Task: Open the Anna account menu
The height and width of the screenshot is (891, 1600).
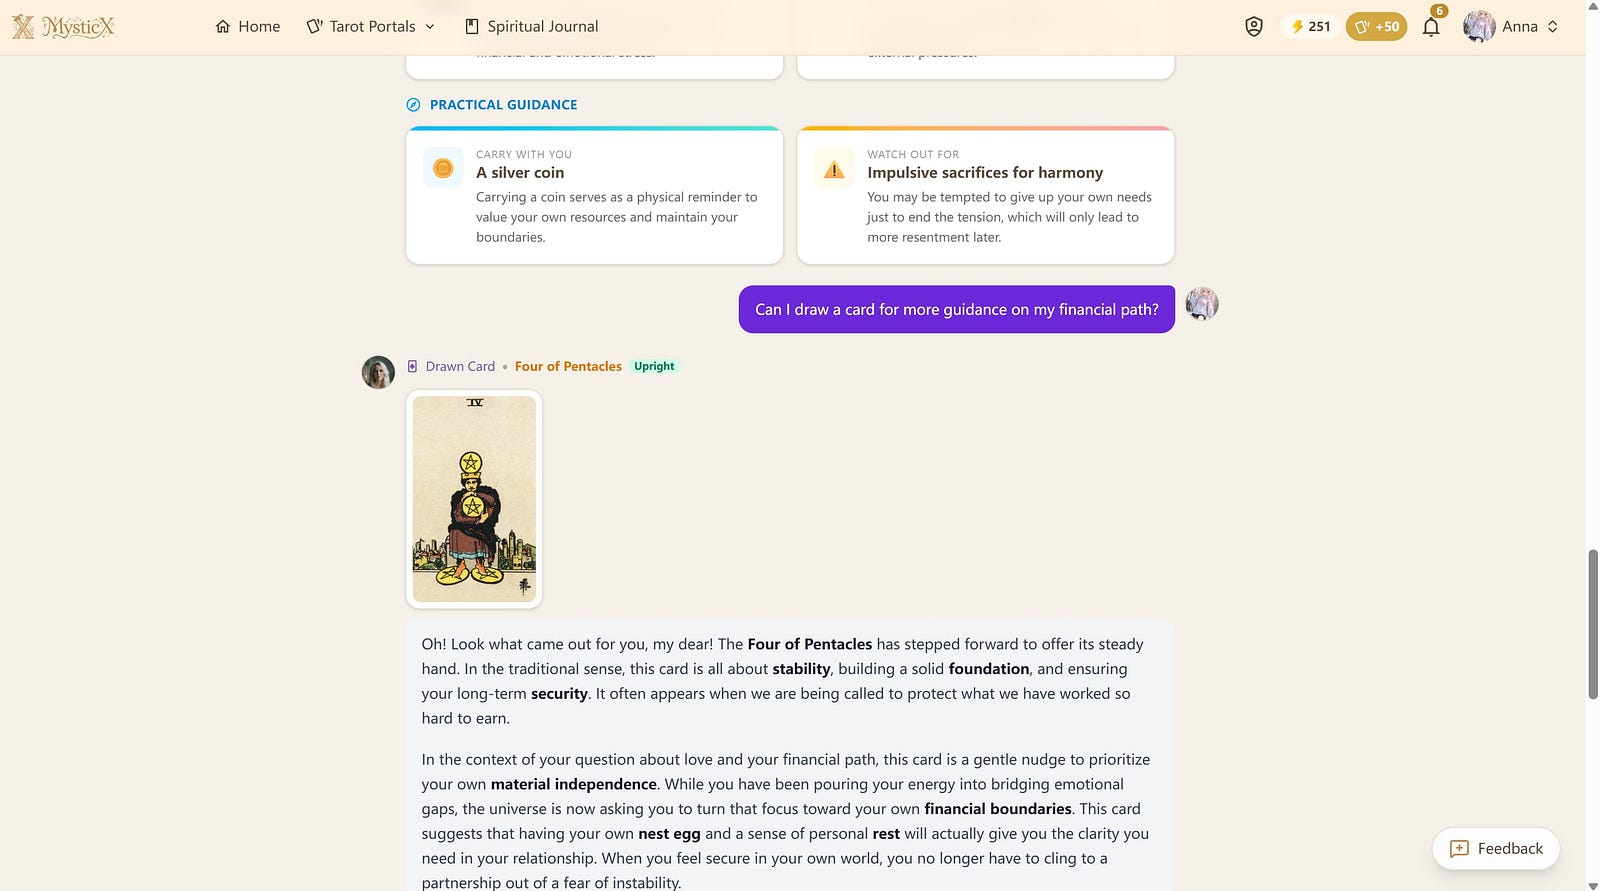Action: point(1511,27)
